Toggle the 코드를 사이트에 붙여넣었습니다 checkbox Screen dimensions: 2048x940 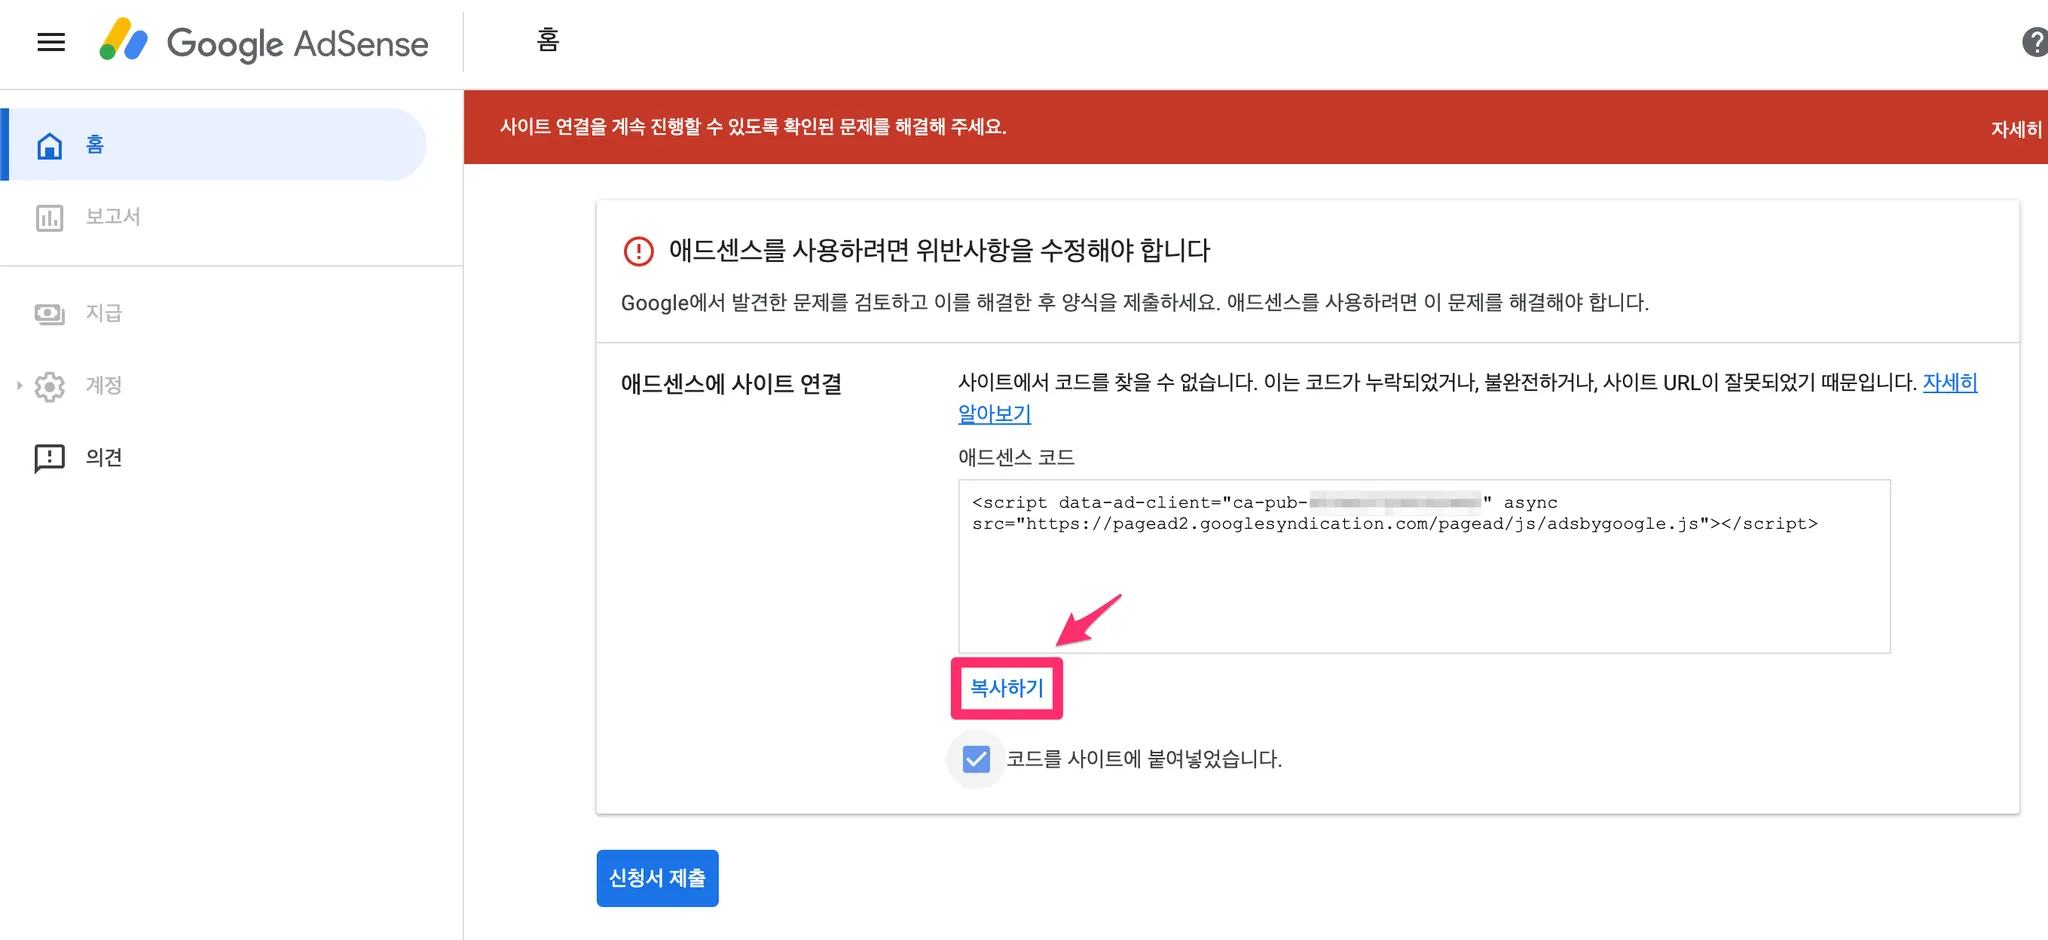coord(976,759)
